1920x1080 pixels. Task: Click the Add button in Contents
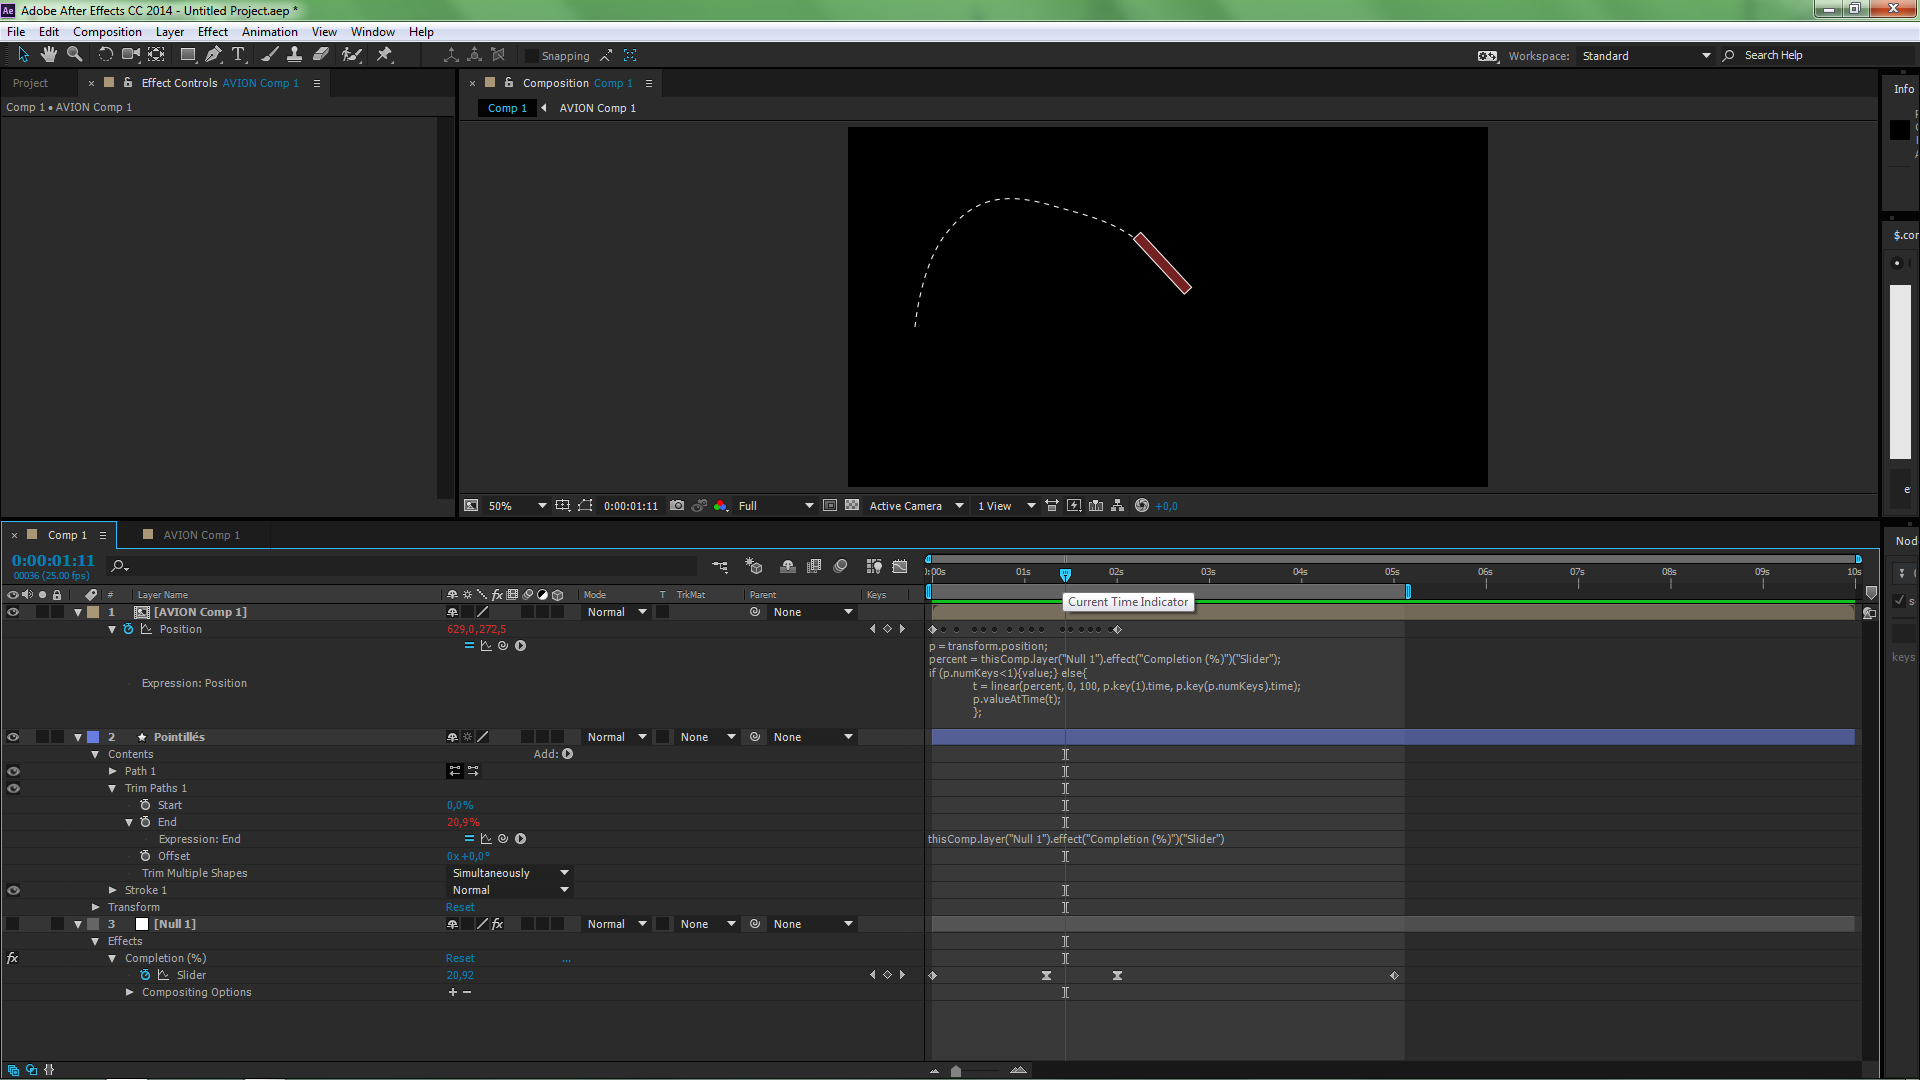point(567,753)
